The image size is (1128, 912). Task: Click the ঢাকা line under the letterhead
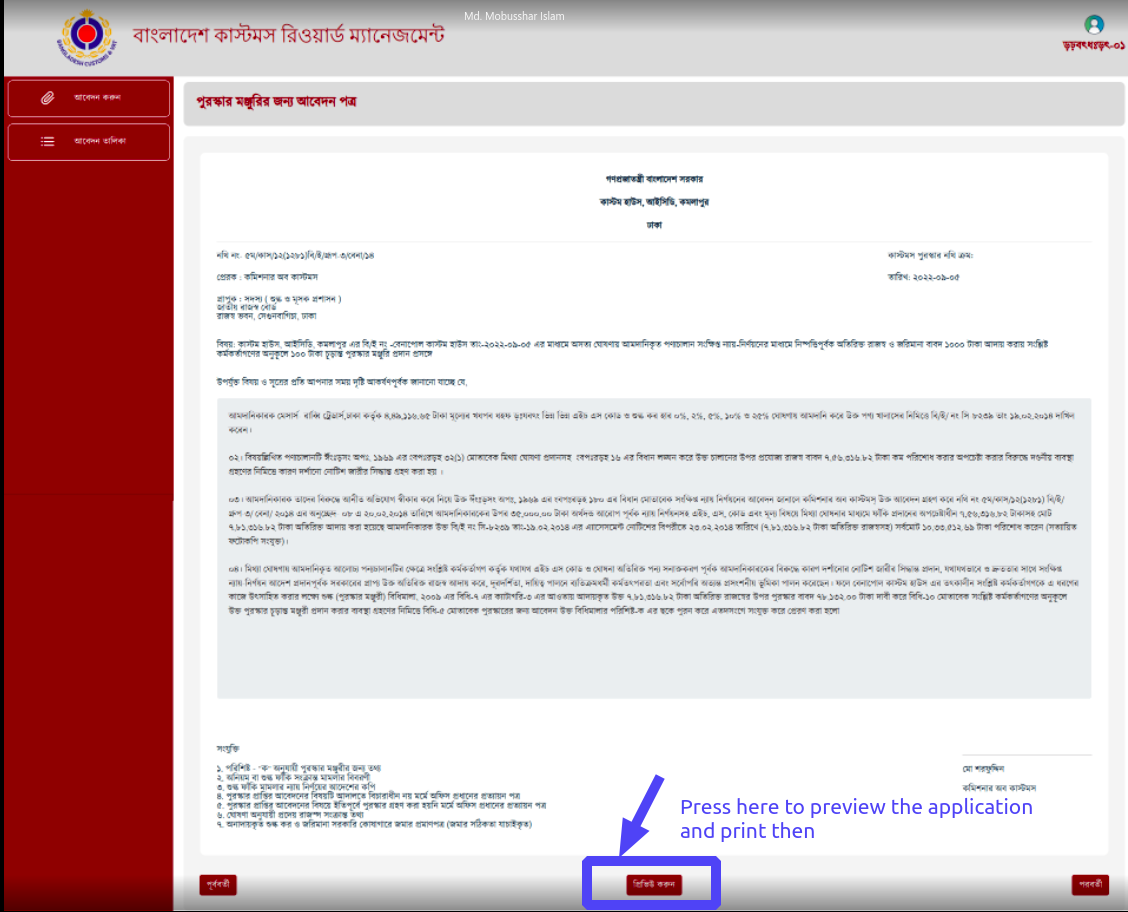[654, 225]
